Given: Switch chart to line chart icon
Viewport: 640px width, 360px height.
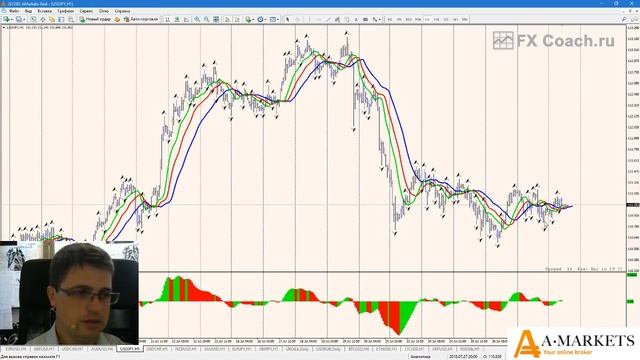Looking at the screenshot, I should click(187, 19).
